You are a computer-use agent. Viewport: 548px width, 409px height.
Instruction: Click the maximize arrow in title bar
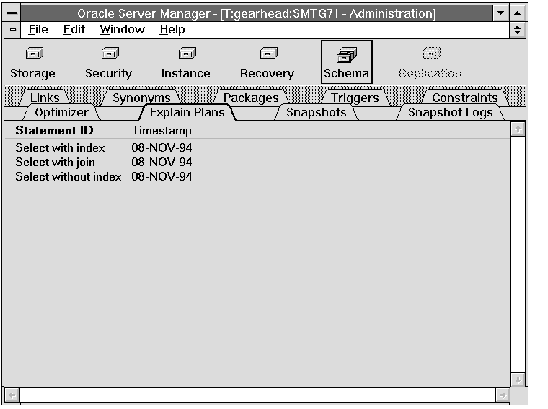518,13
